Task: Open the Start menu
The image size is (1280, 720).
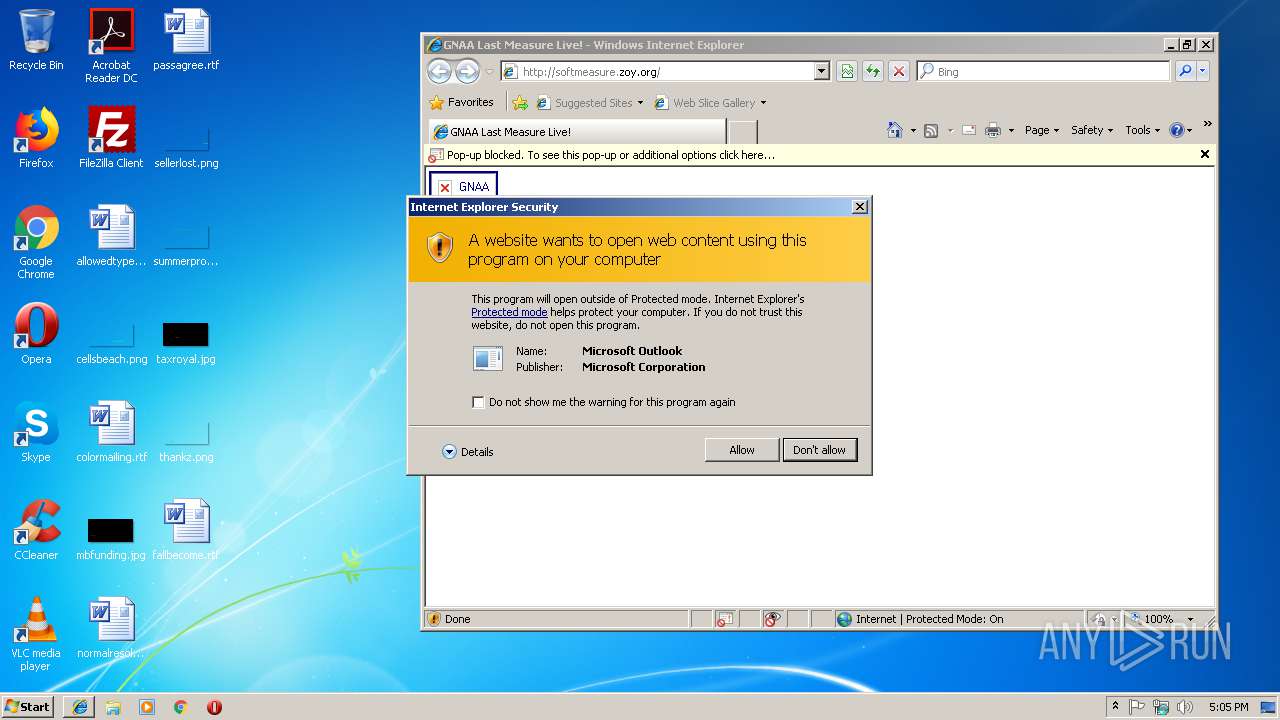Action: [x=28, y=706]
